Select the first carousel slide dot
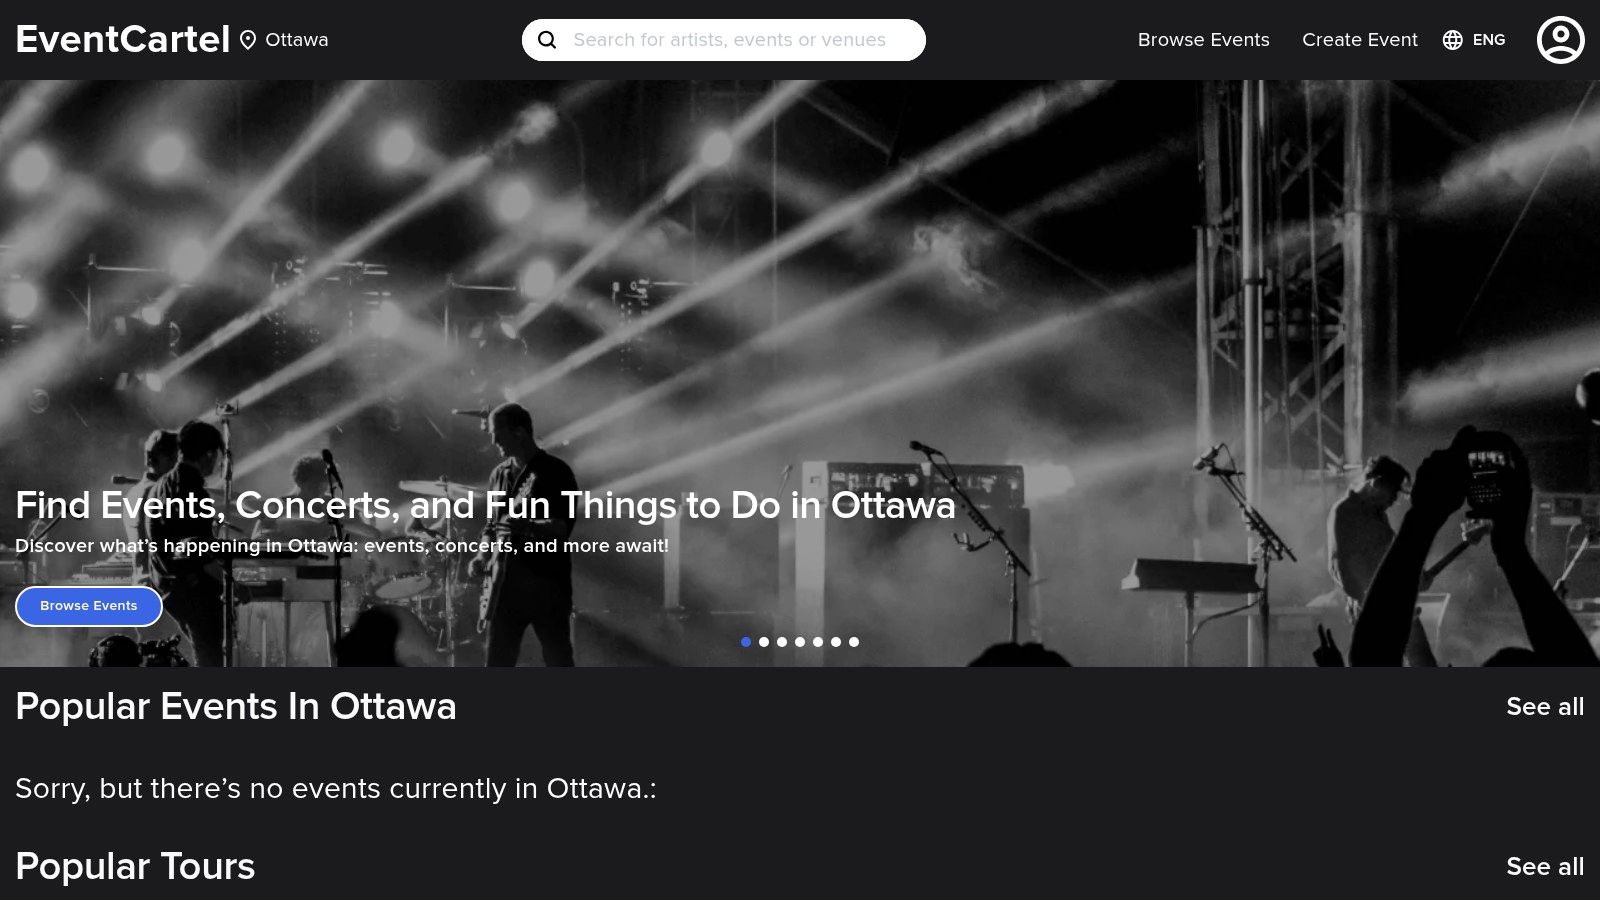This screenshot has width=1600, height=900. (x=746, y=642)
